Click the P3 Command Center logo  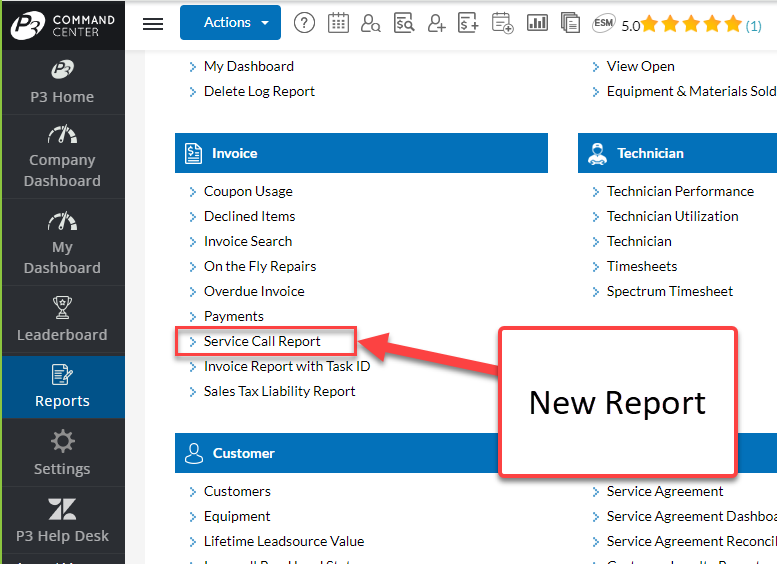pyautogui.click(x=63, y=25)
